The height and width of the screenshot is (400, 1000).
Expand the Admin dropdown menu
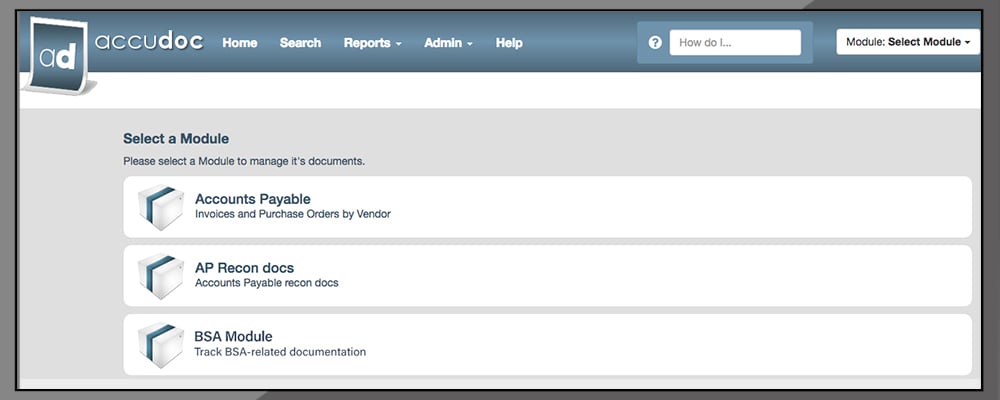click(448, 43)
